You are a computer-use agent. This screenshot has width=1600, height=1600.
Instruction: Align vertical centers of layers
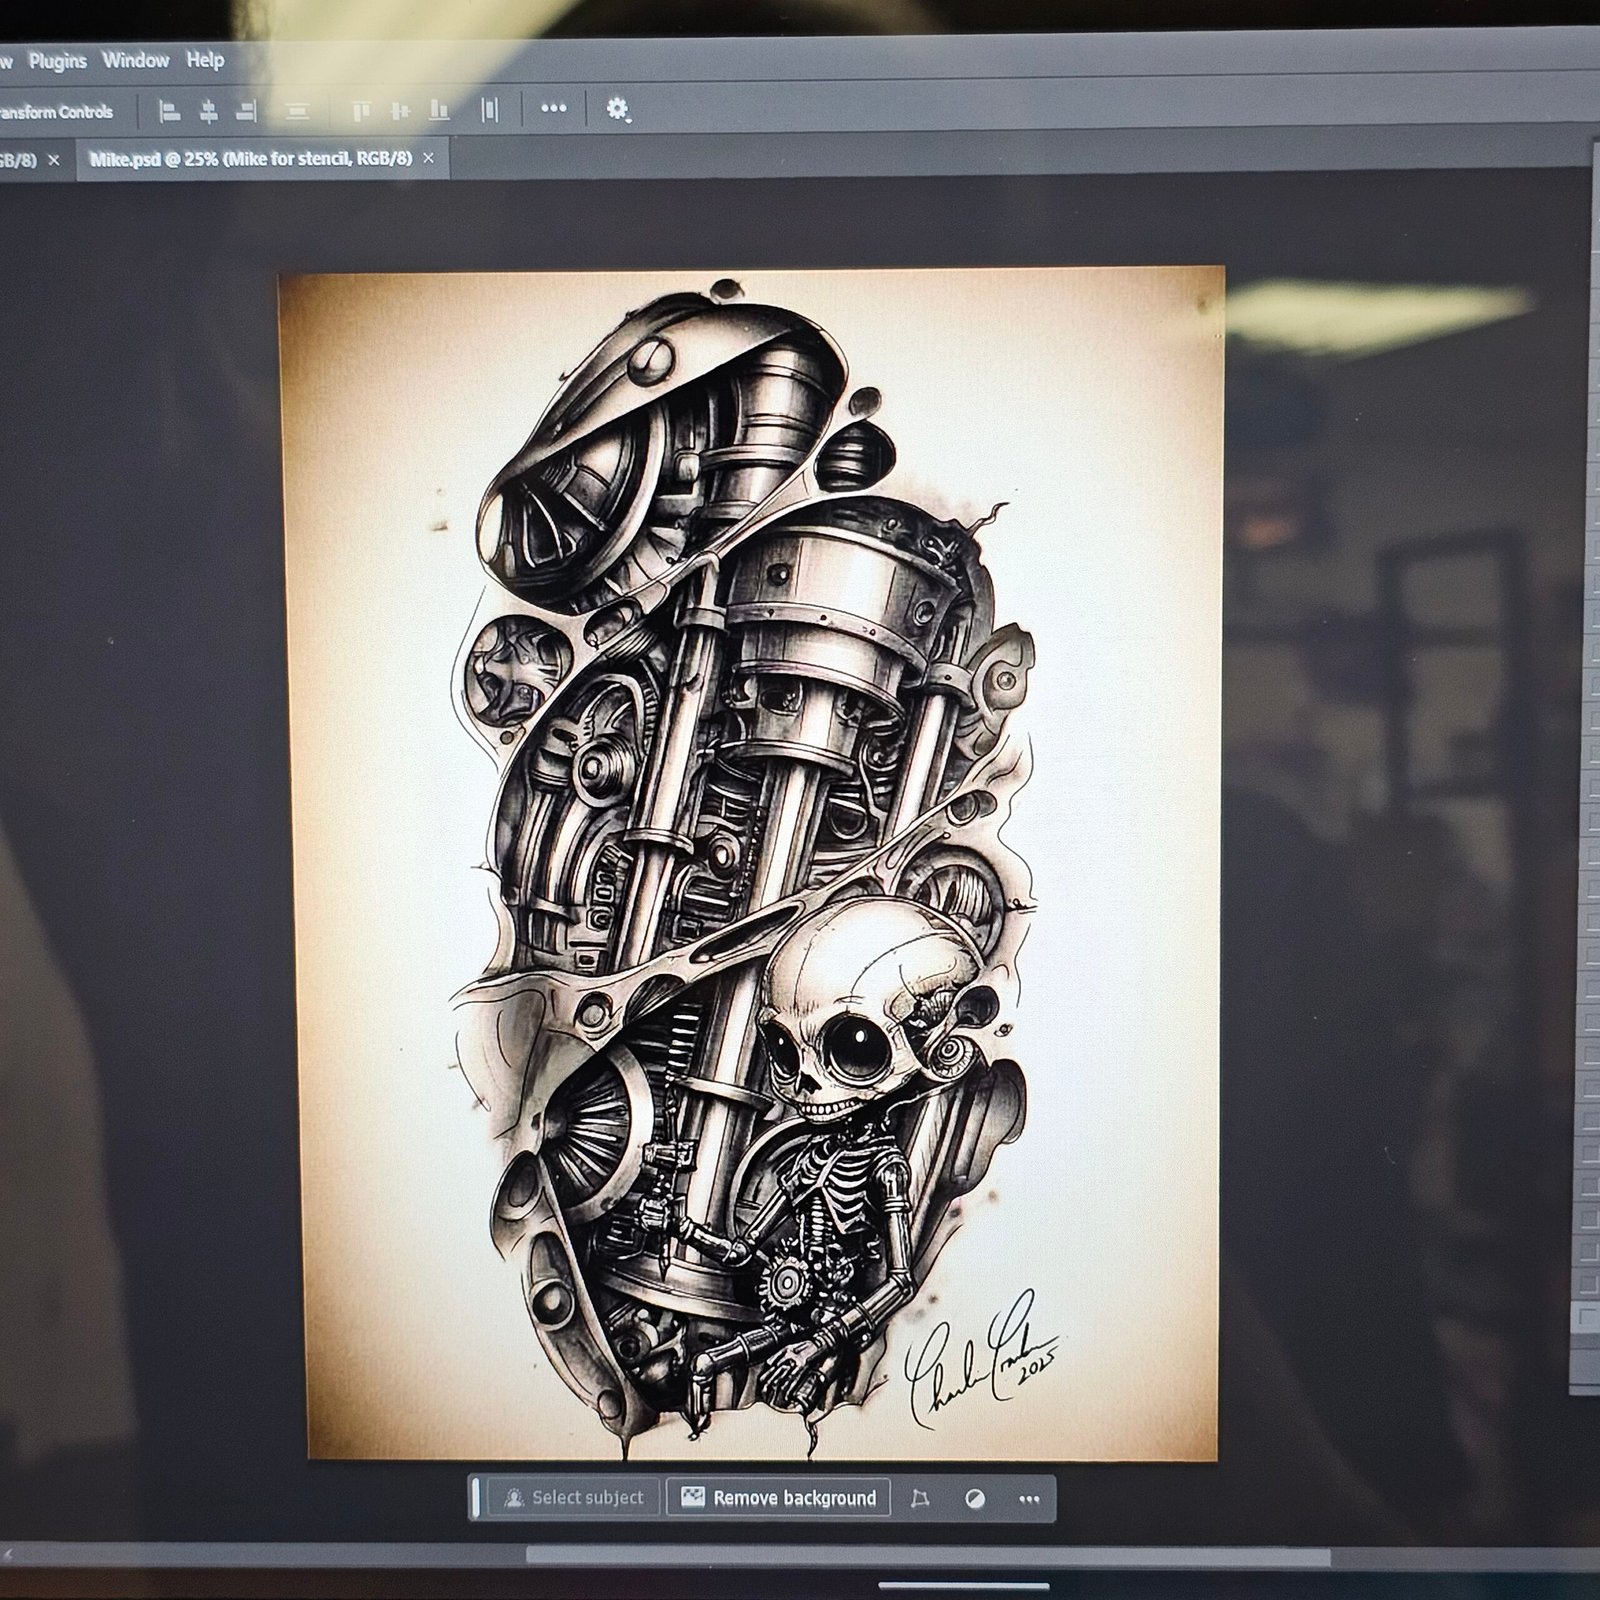click(400, 111)
